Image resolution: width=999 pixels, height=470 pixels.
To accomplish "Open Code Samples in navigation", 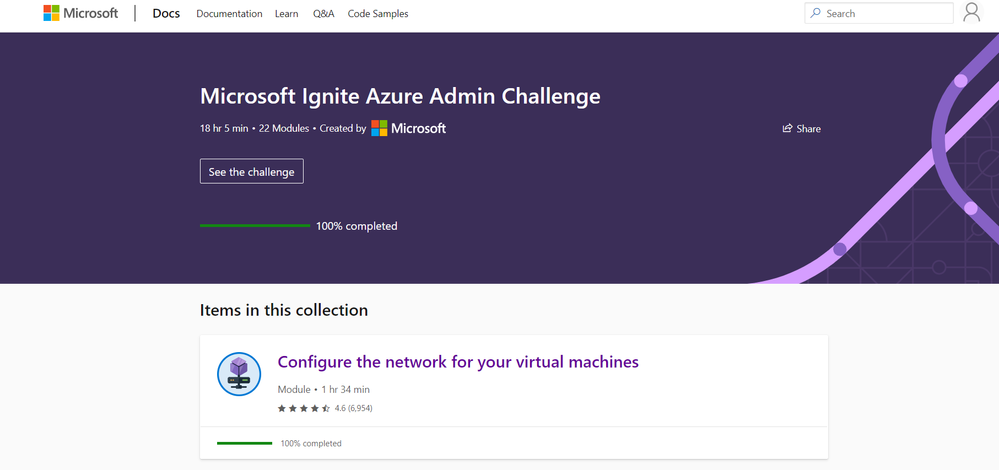I will pos(378,13).
